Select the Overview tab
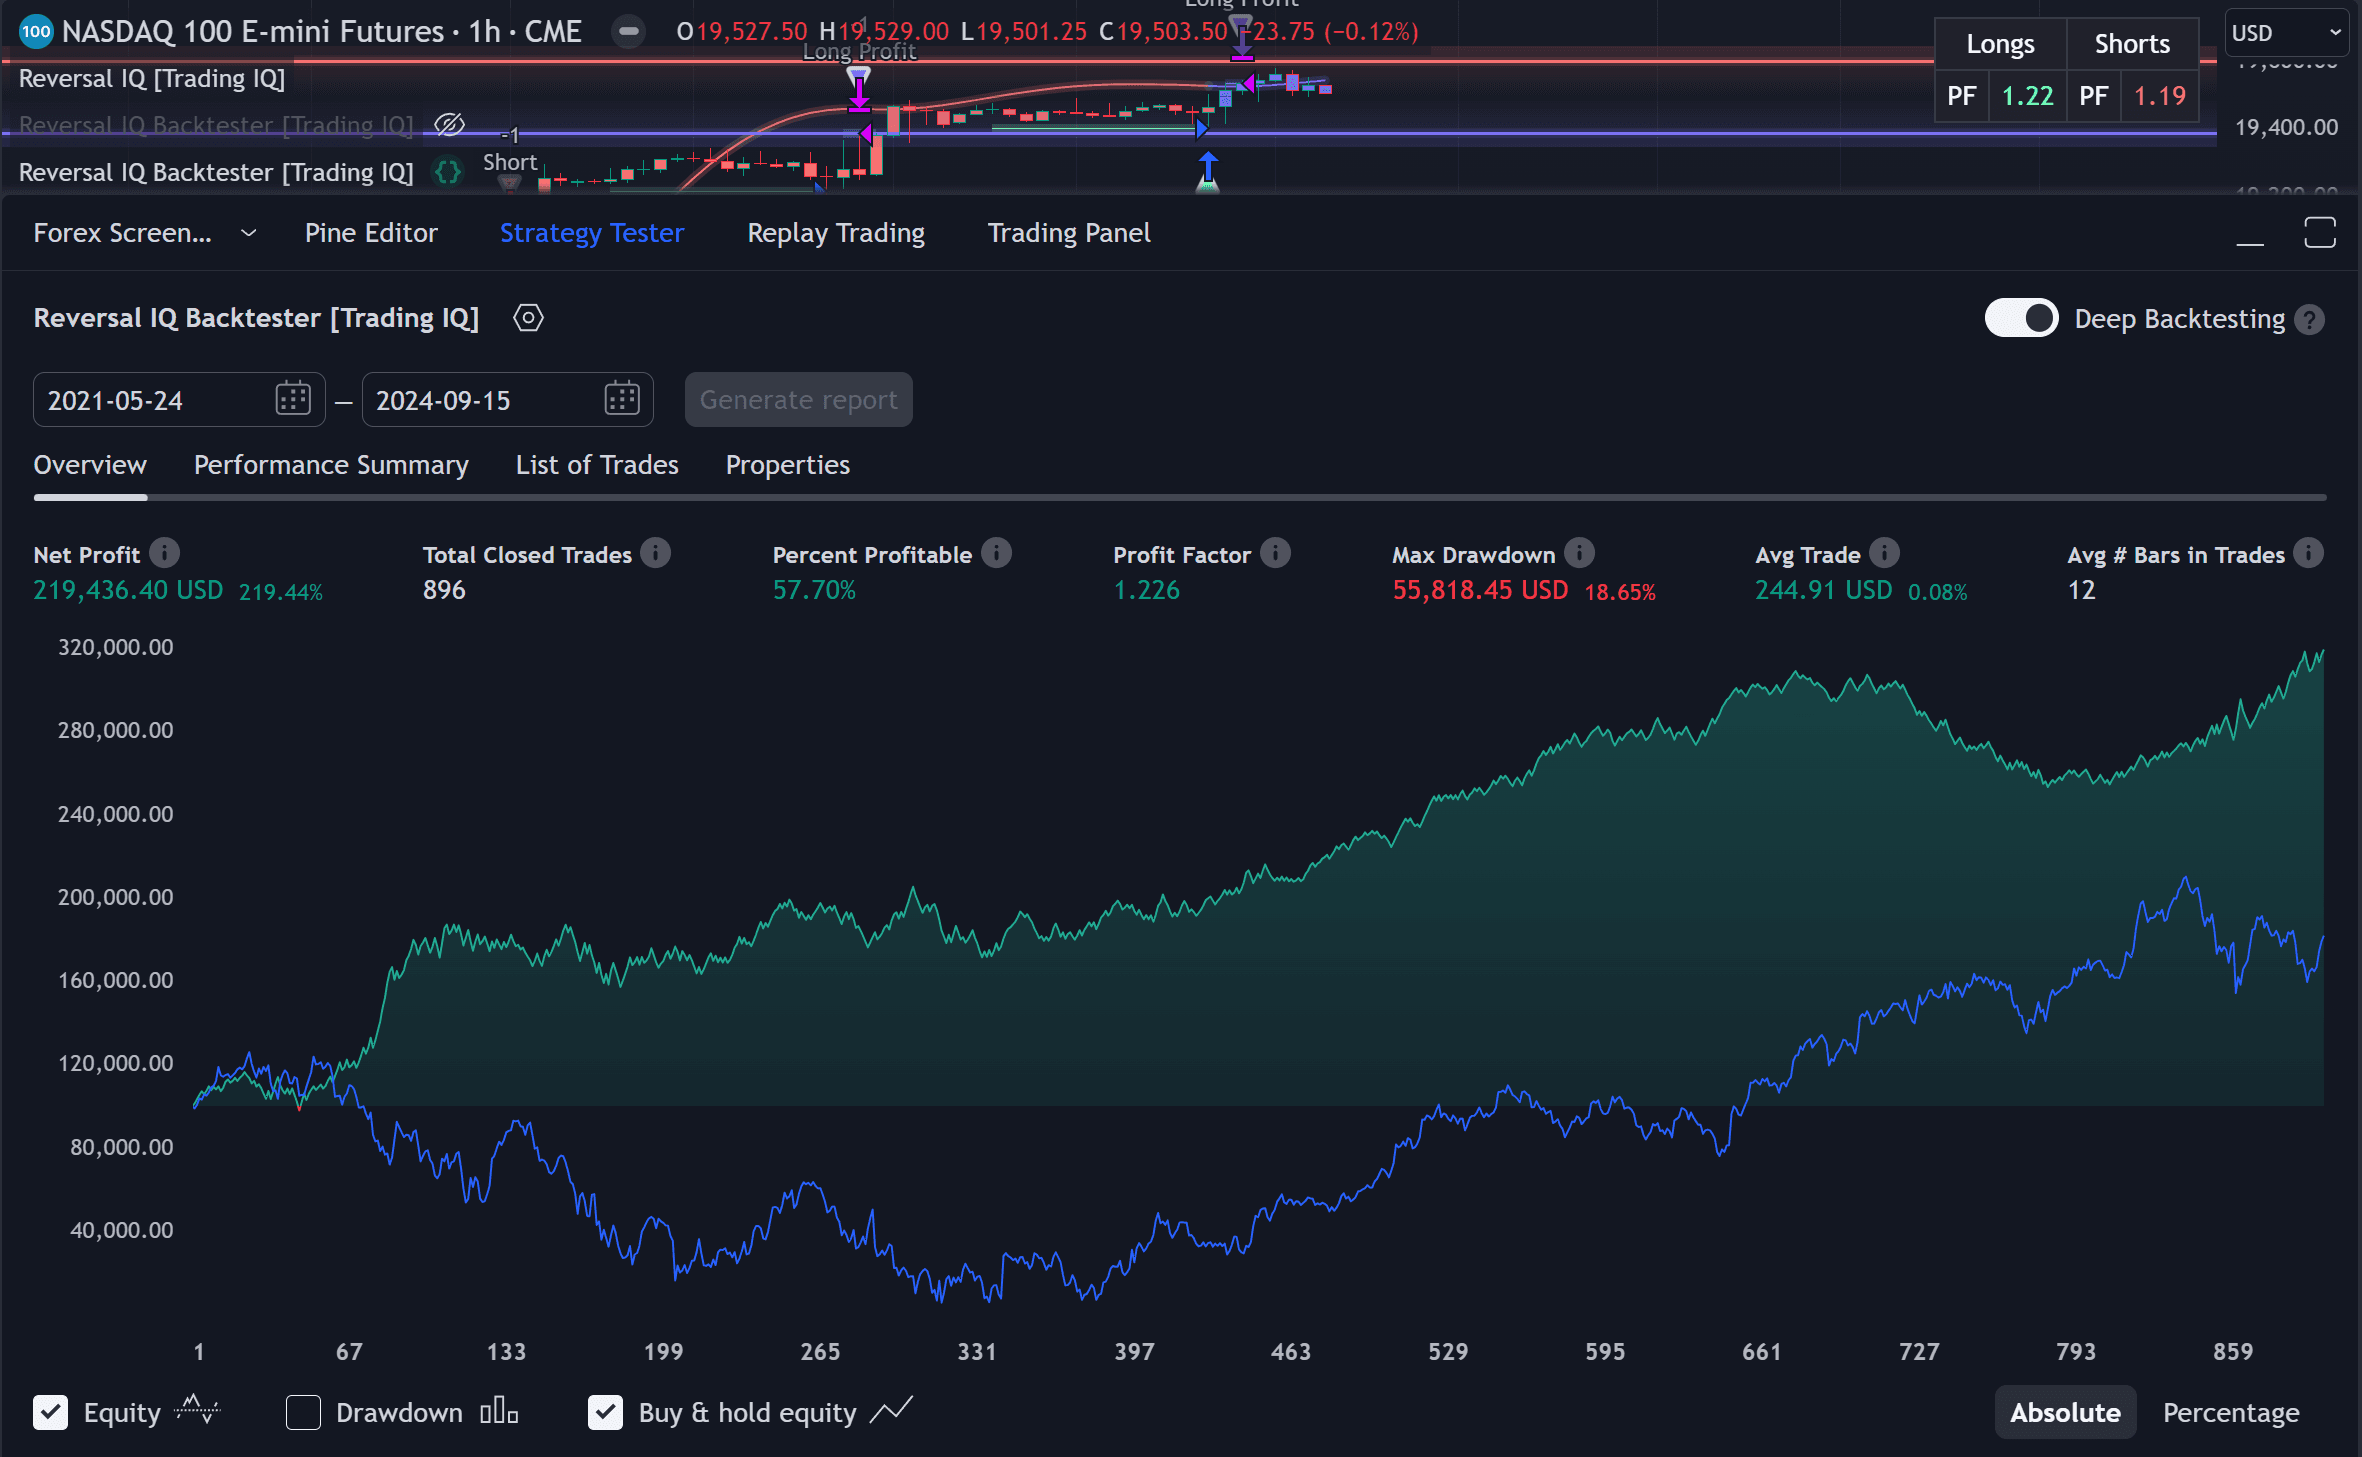 (x=90, y=465)
